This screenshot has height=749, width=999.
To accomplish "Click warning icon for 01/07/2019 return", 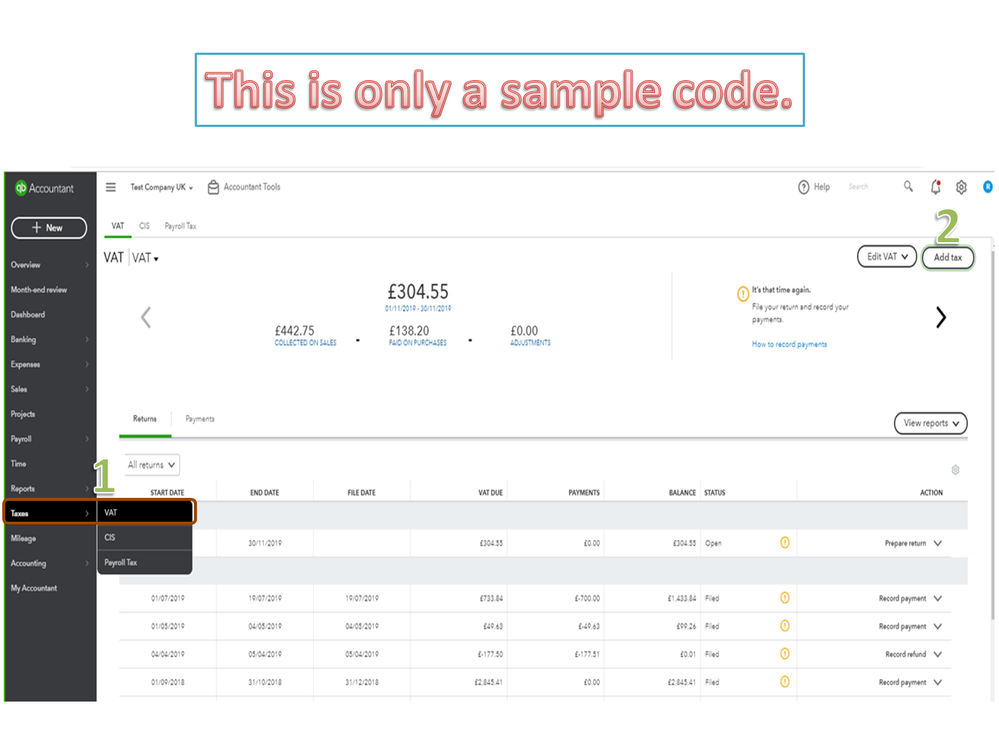I will [785, 598].
